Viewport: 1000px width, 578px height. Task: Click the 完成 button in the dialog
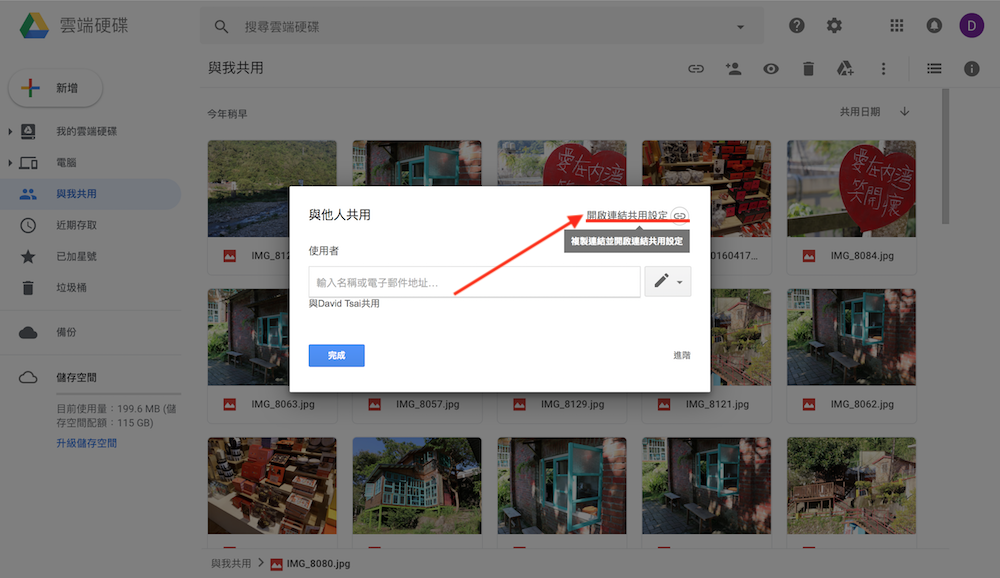click(336, 355)
